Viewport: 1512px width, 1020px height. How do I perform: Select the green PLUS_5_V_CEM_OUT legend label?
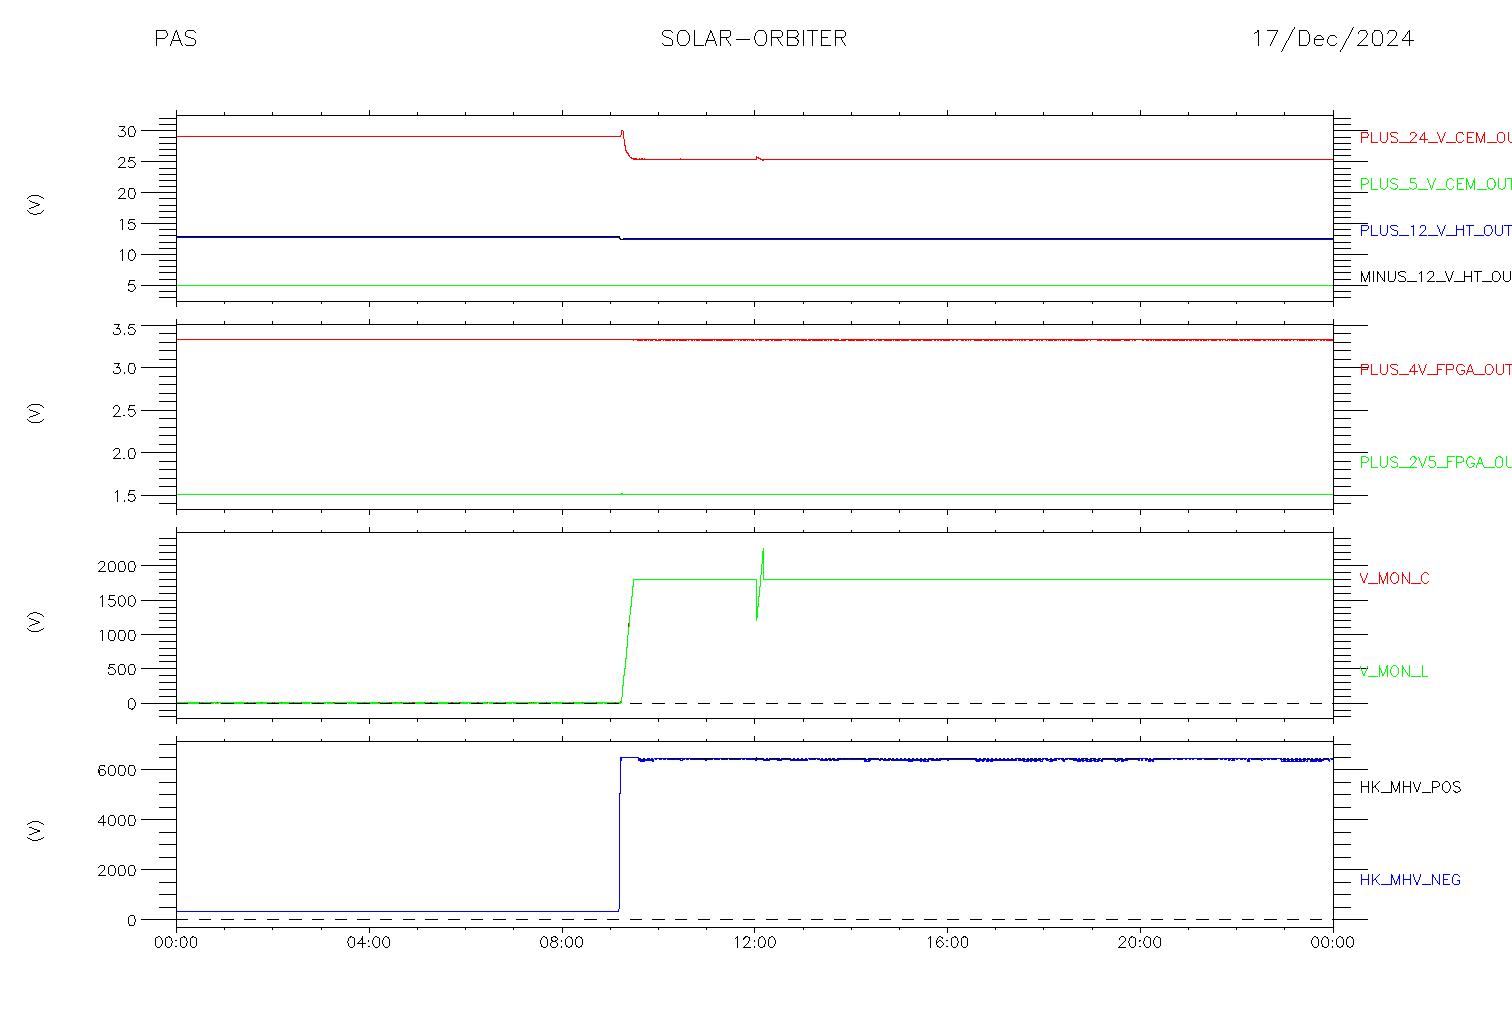(x=1435, y=184)
